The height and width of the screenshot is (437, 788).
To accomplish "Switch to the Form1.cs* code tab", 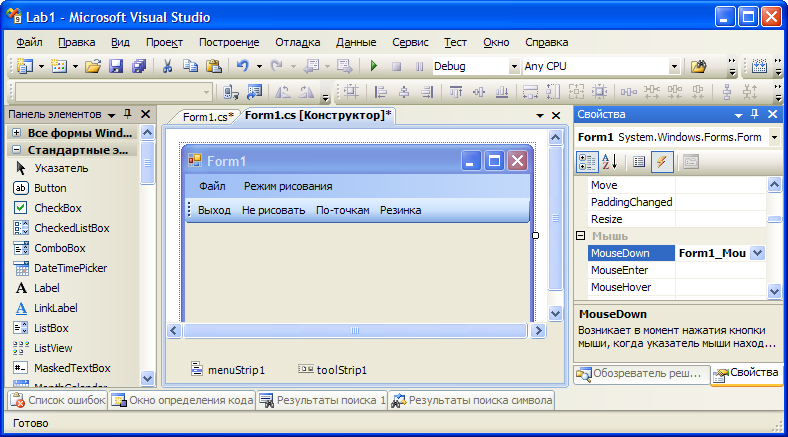I will (208, 117).
